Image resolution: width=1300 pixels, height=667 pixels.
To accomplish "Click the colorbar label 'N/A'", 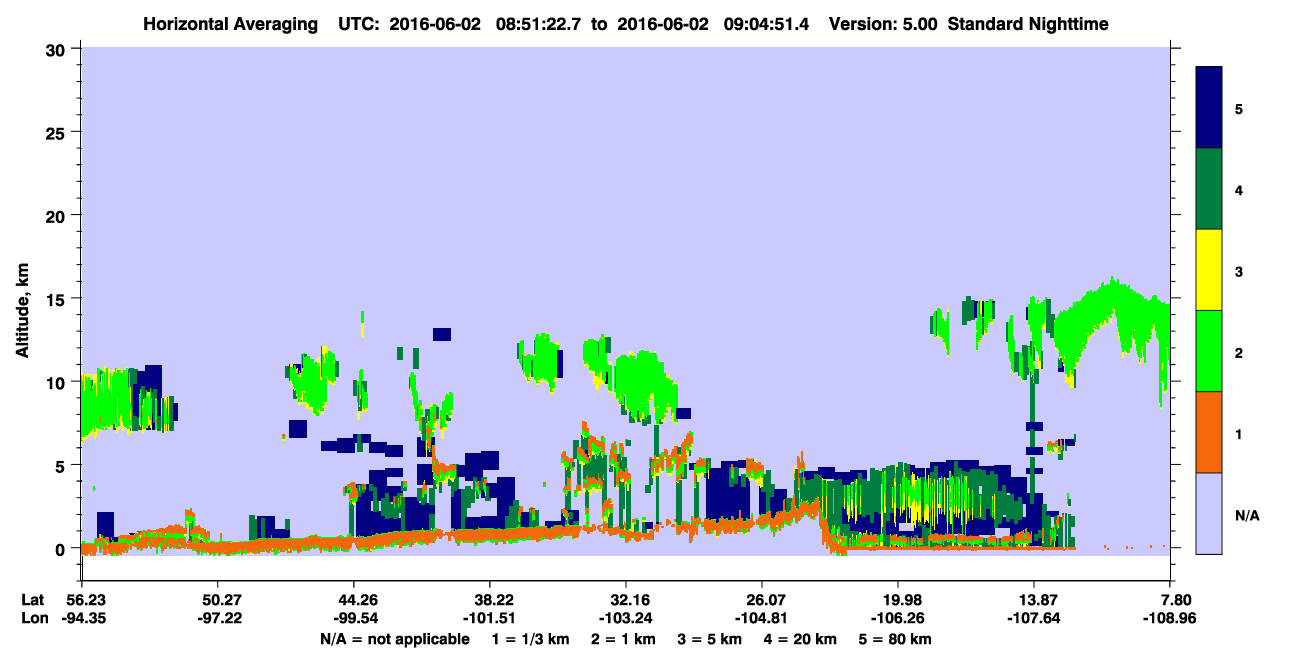I will [1246, 515].
